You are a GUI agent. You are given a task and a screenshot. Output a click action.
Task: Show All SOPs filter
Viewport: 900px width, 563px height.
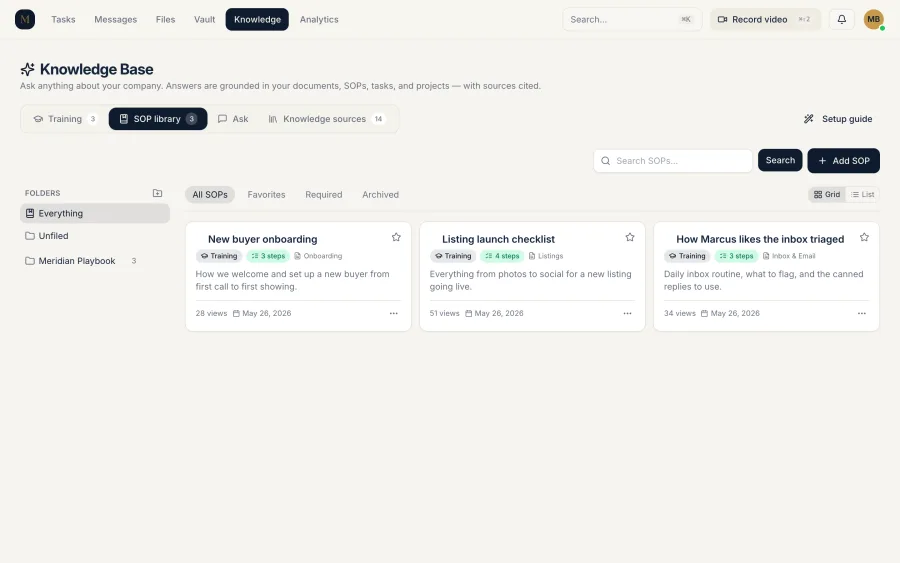(x=210, y=195)
